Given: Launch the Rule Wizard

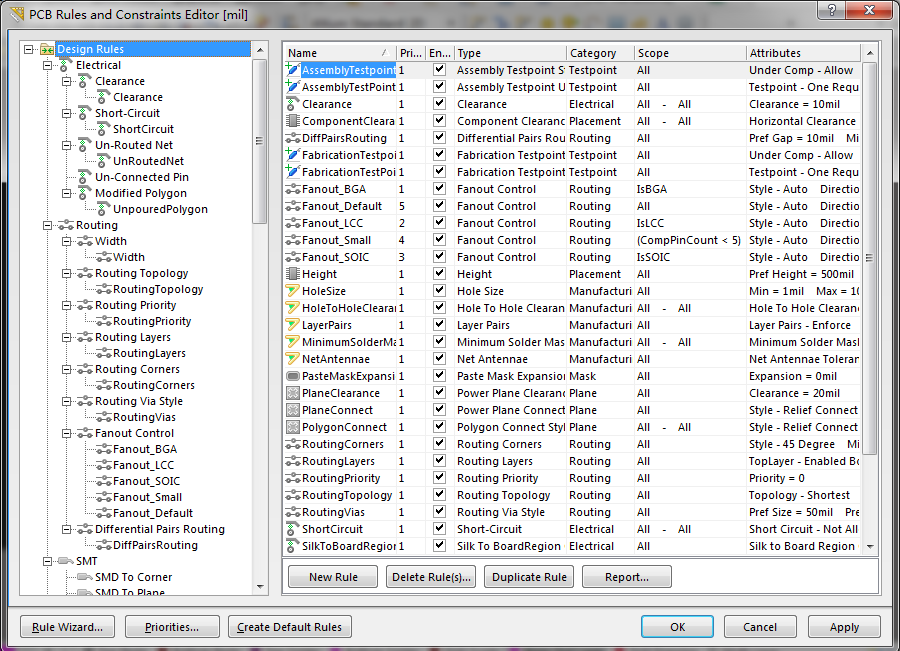Looking at the screenshot, I should coord(67,627).
